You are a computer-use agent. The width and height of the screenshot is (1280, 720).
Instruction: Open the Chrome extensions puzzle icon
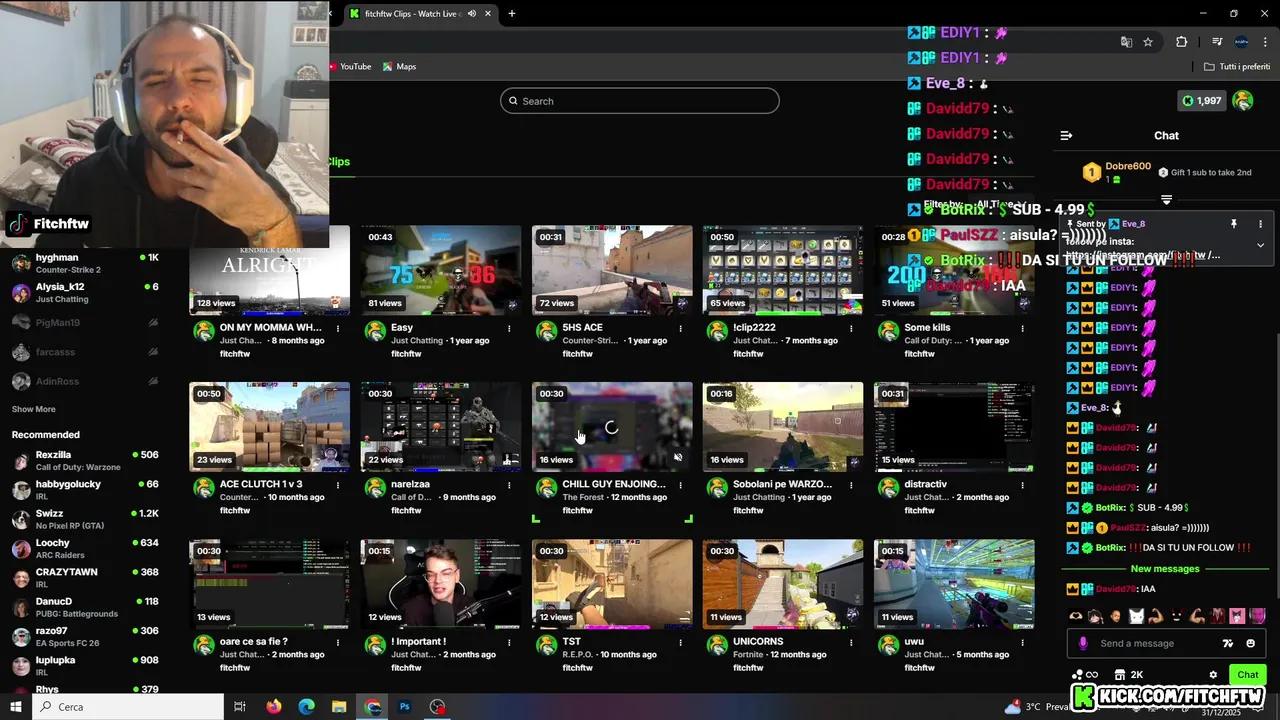click(1181, 42)
